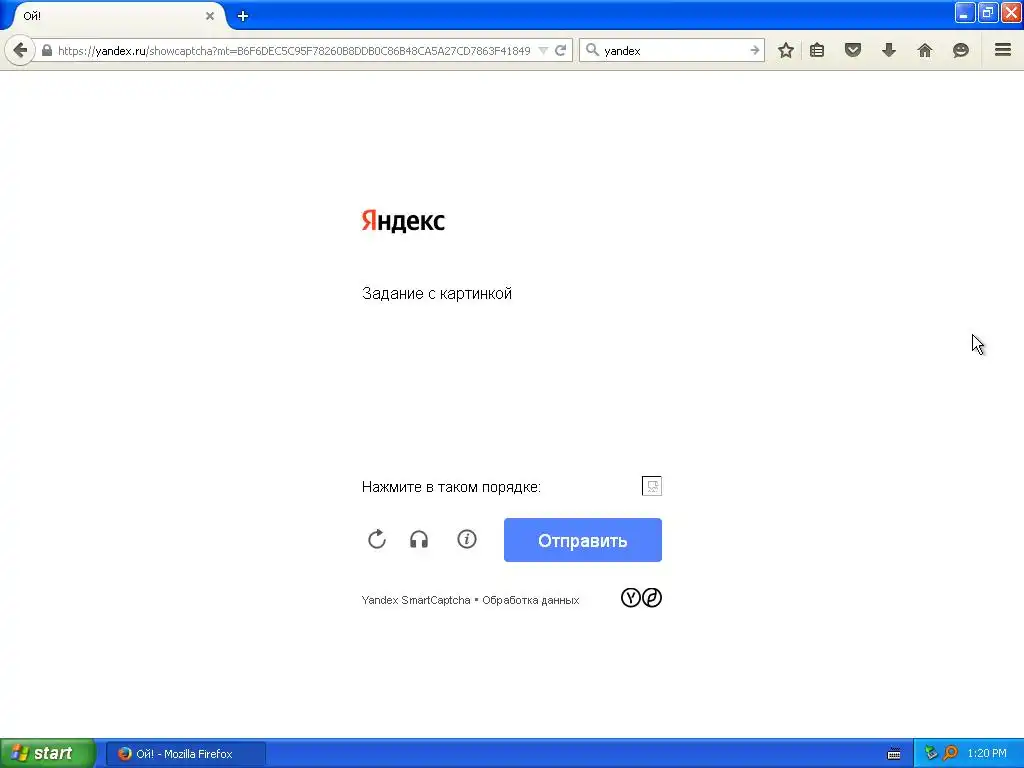Click the search magnifier icon
This screenshot has width=1024, height=768.
[592, 50]
